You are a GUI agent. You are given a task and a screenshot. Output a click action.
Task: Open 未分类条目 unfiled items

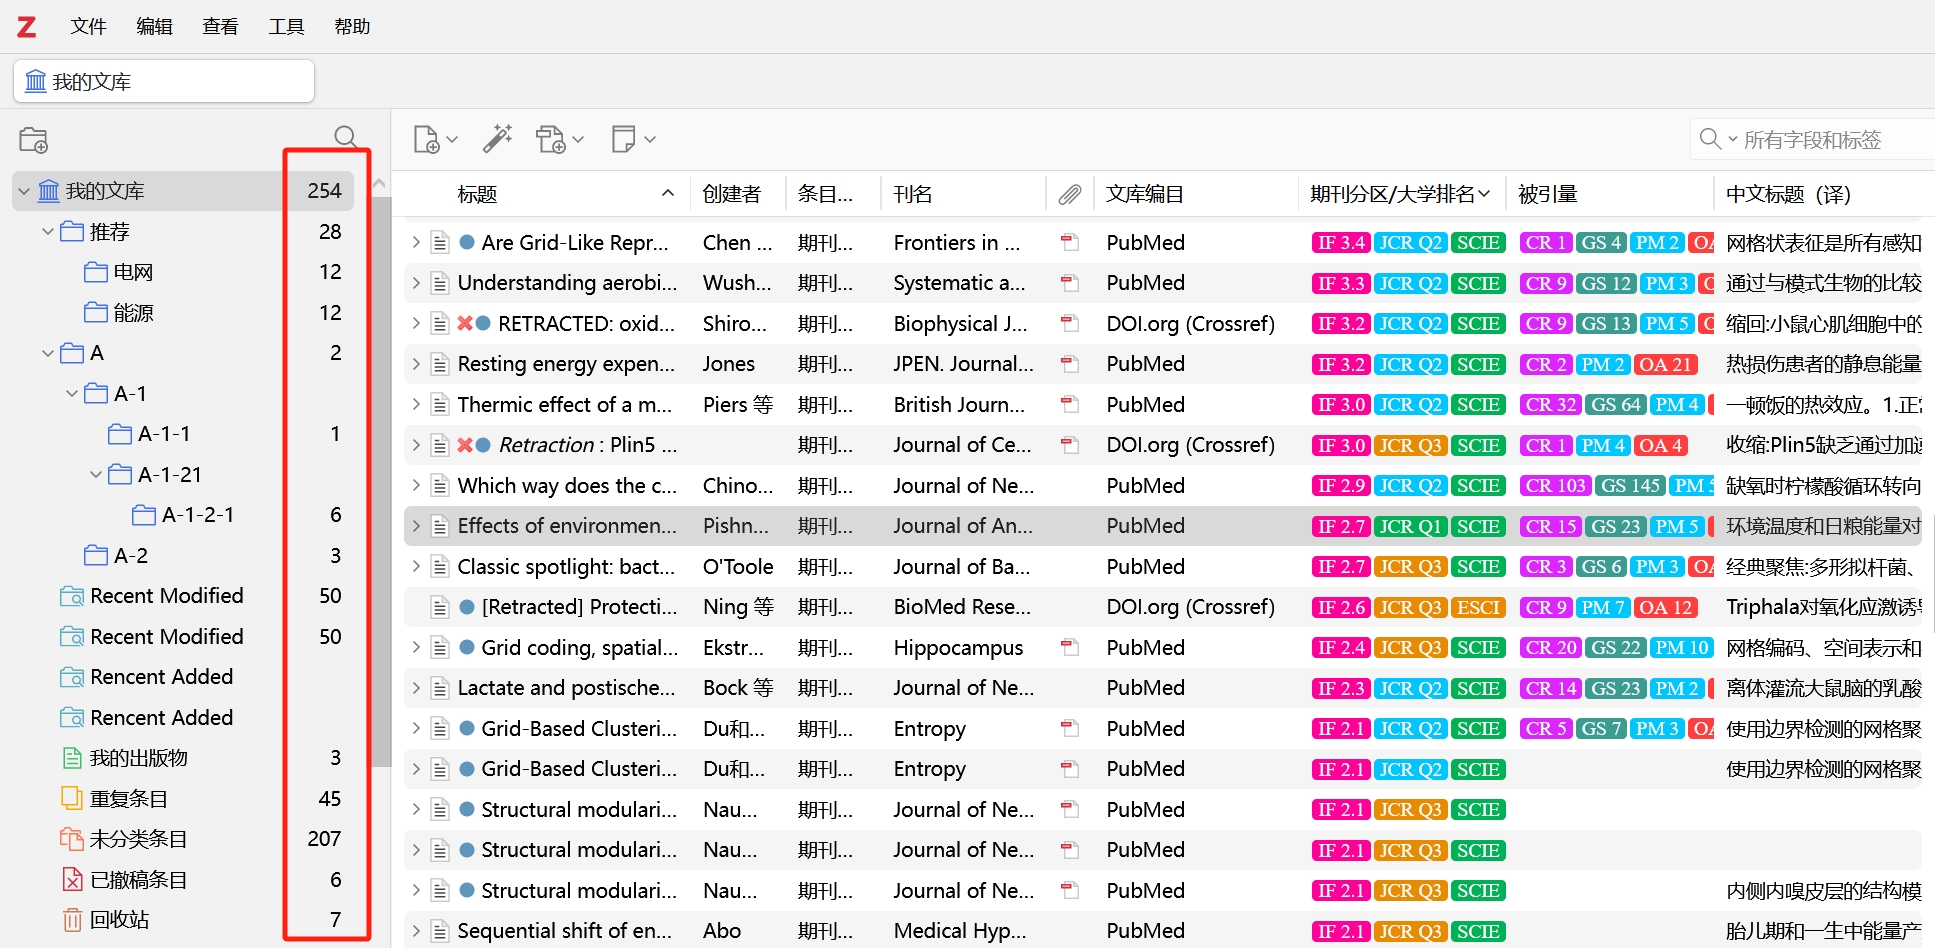click(x=137, y=838)
